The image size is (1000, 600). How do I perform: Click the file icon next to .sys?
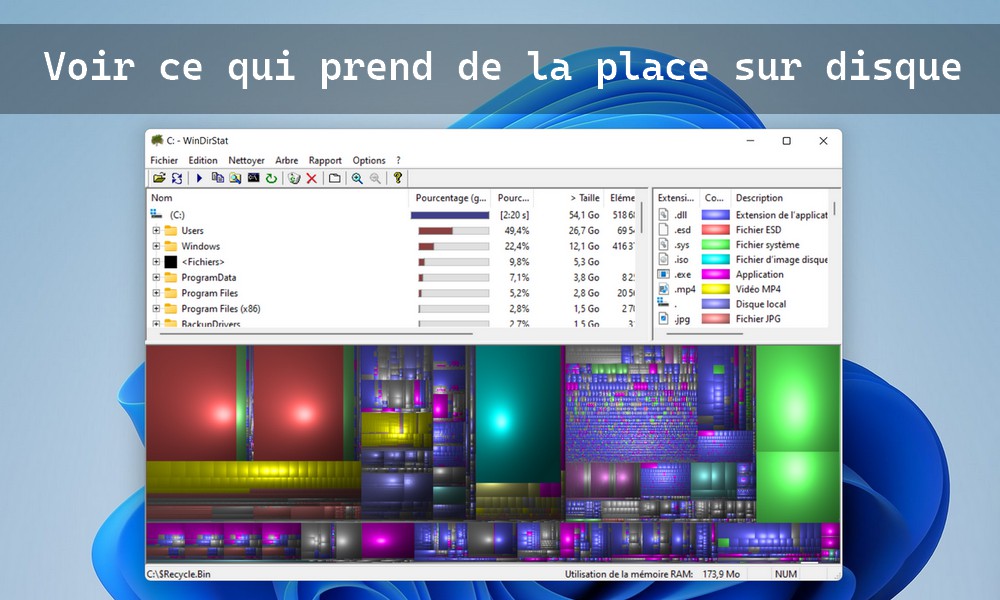[x=663, y=244]
